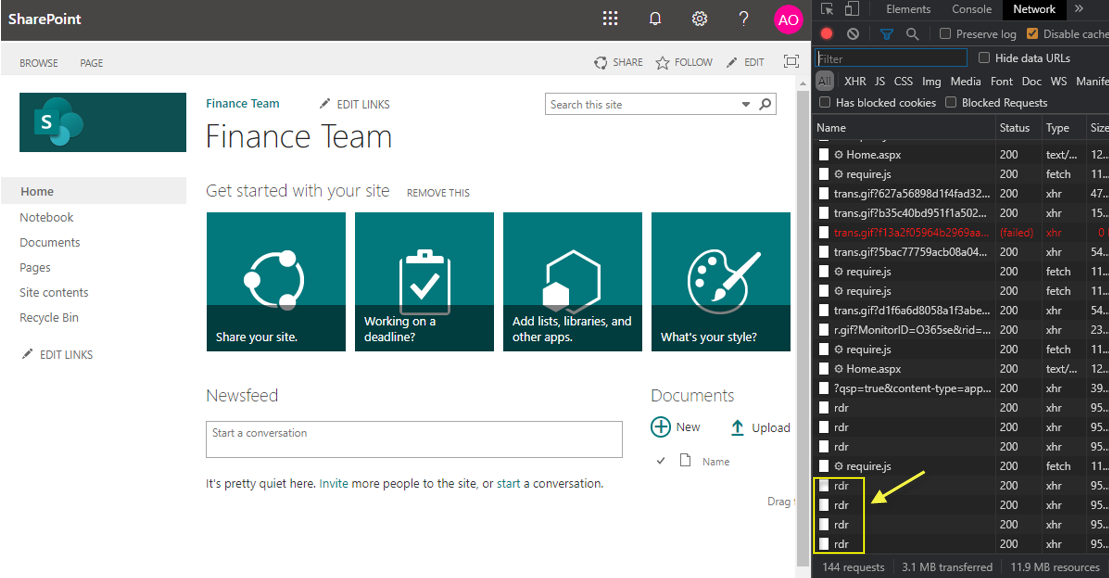Click the help question mark icon

(x=743, y=18)
